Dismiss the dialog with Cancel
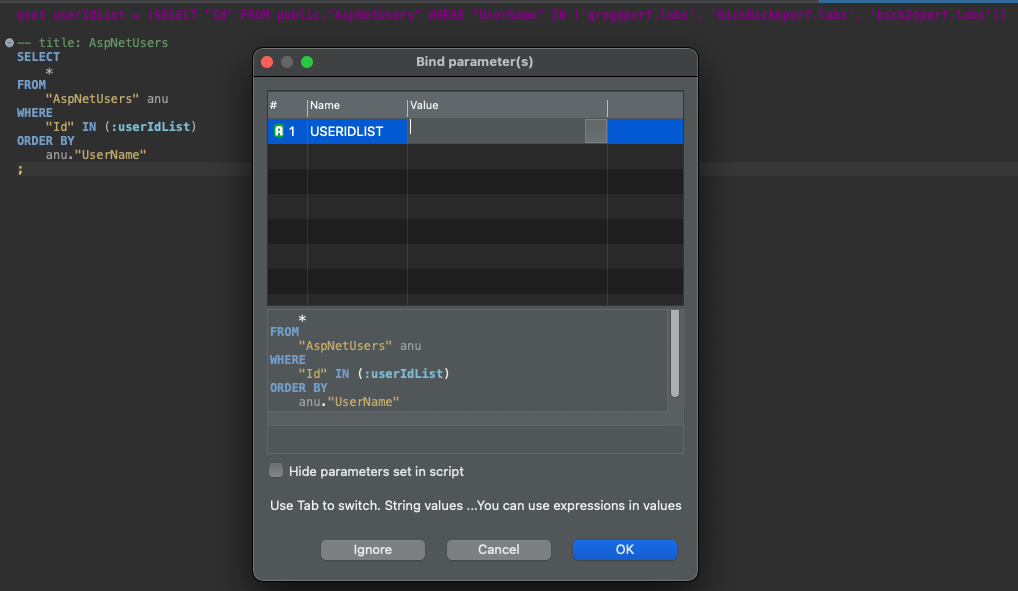Image resolution: width=1018 pixels, height=591 pixels. (x=498, y=549)
